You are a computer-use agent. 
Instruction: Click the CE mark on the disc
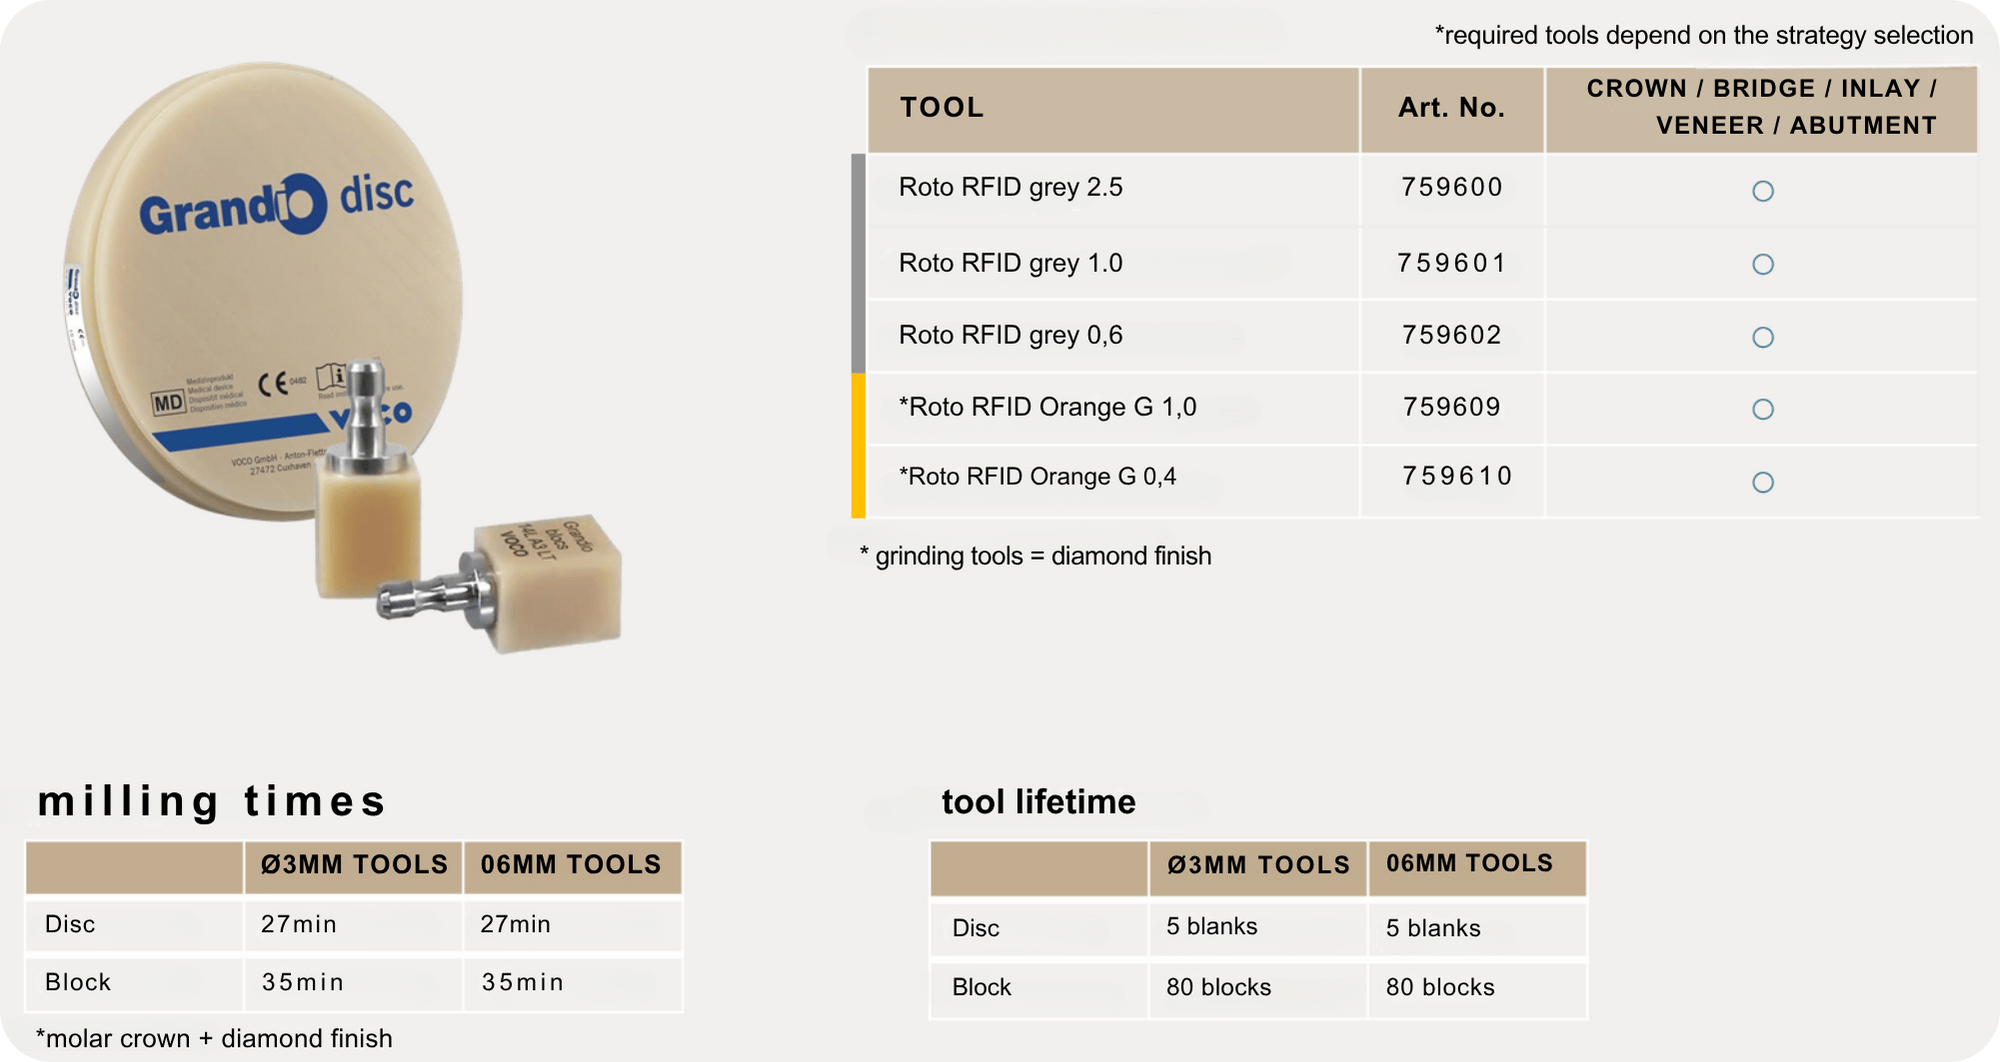tap(275, 384)
